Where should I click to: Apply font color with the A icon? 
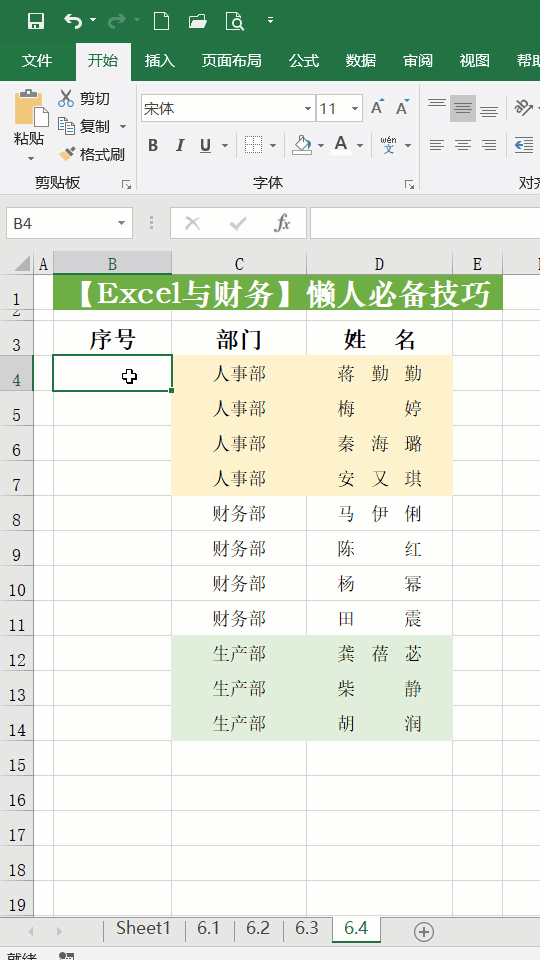click(x=341, y=145)
